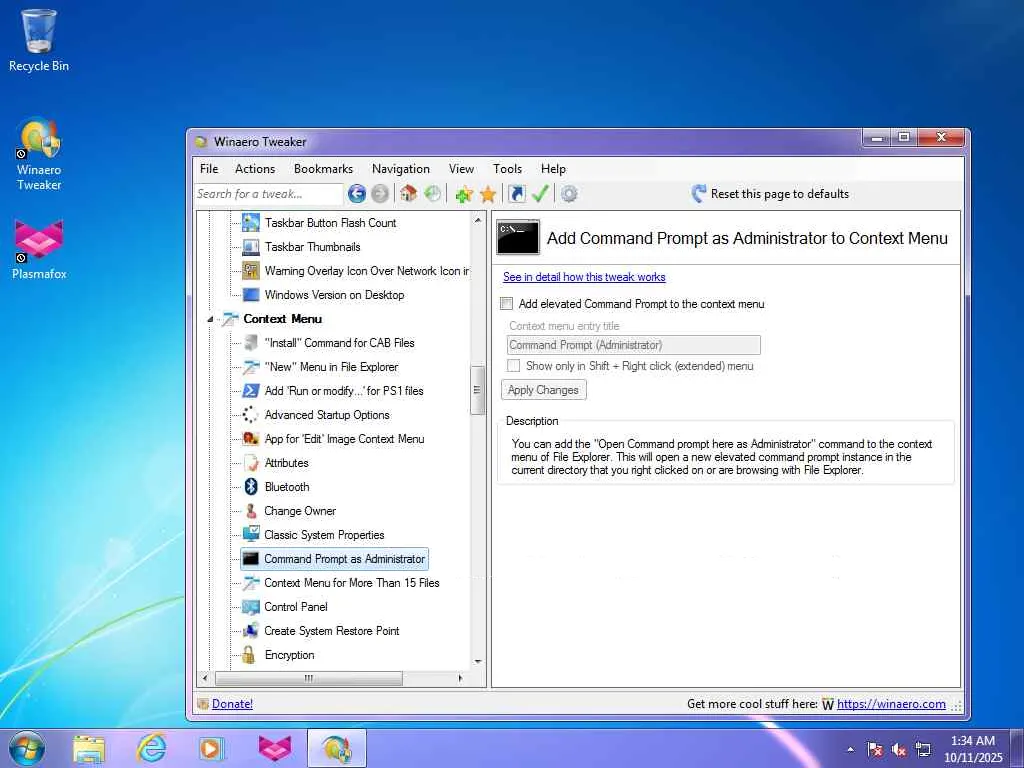
Task: Click the horizontal scrollbar left arrow
Action: [x=205, y=679]
